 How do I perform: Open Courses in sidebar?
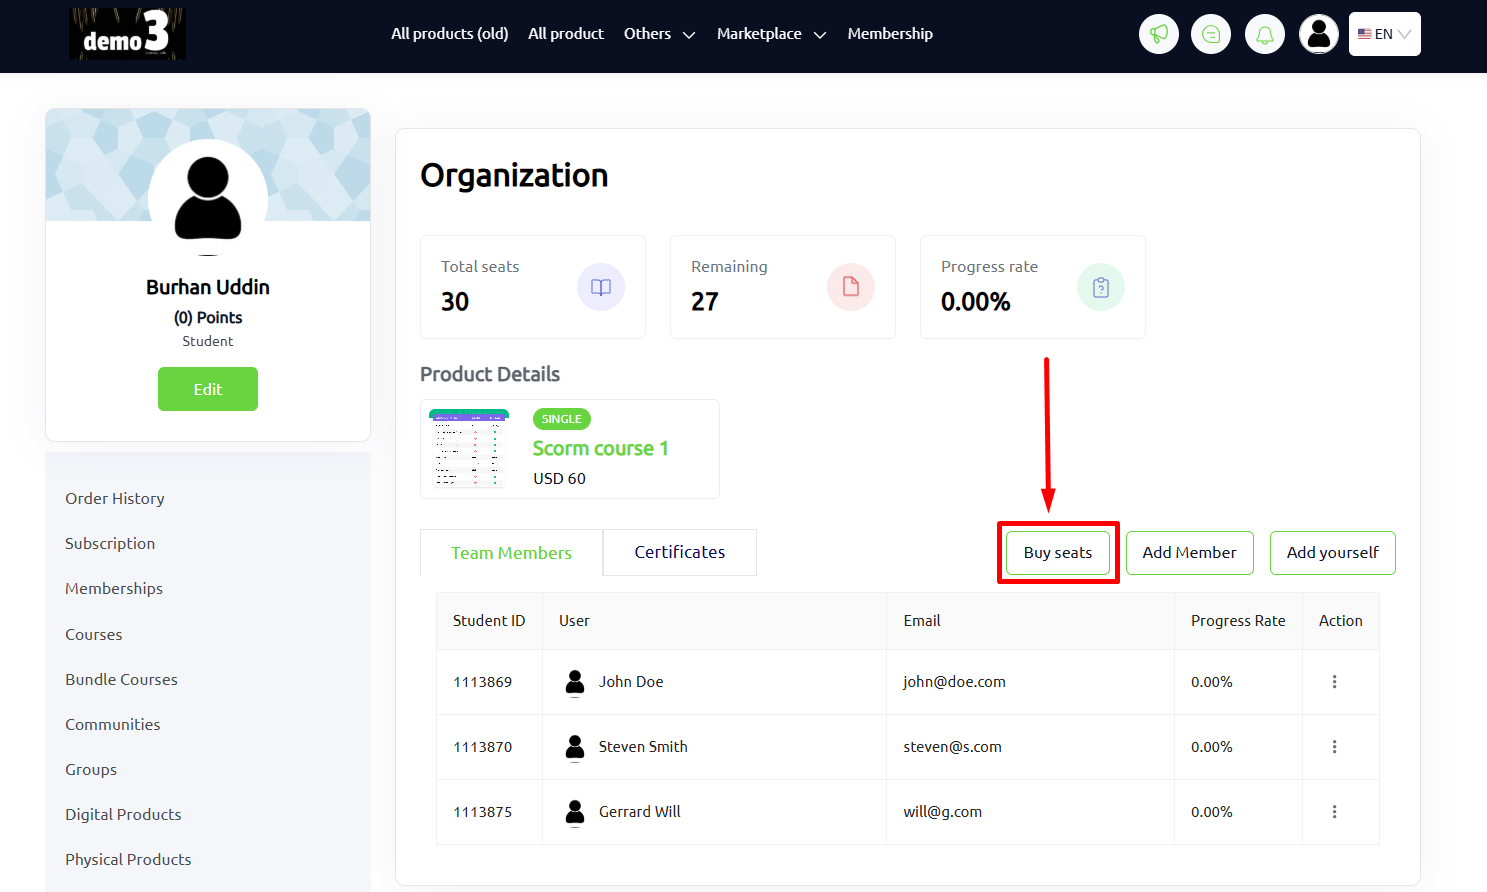point(94,634)
